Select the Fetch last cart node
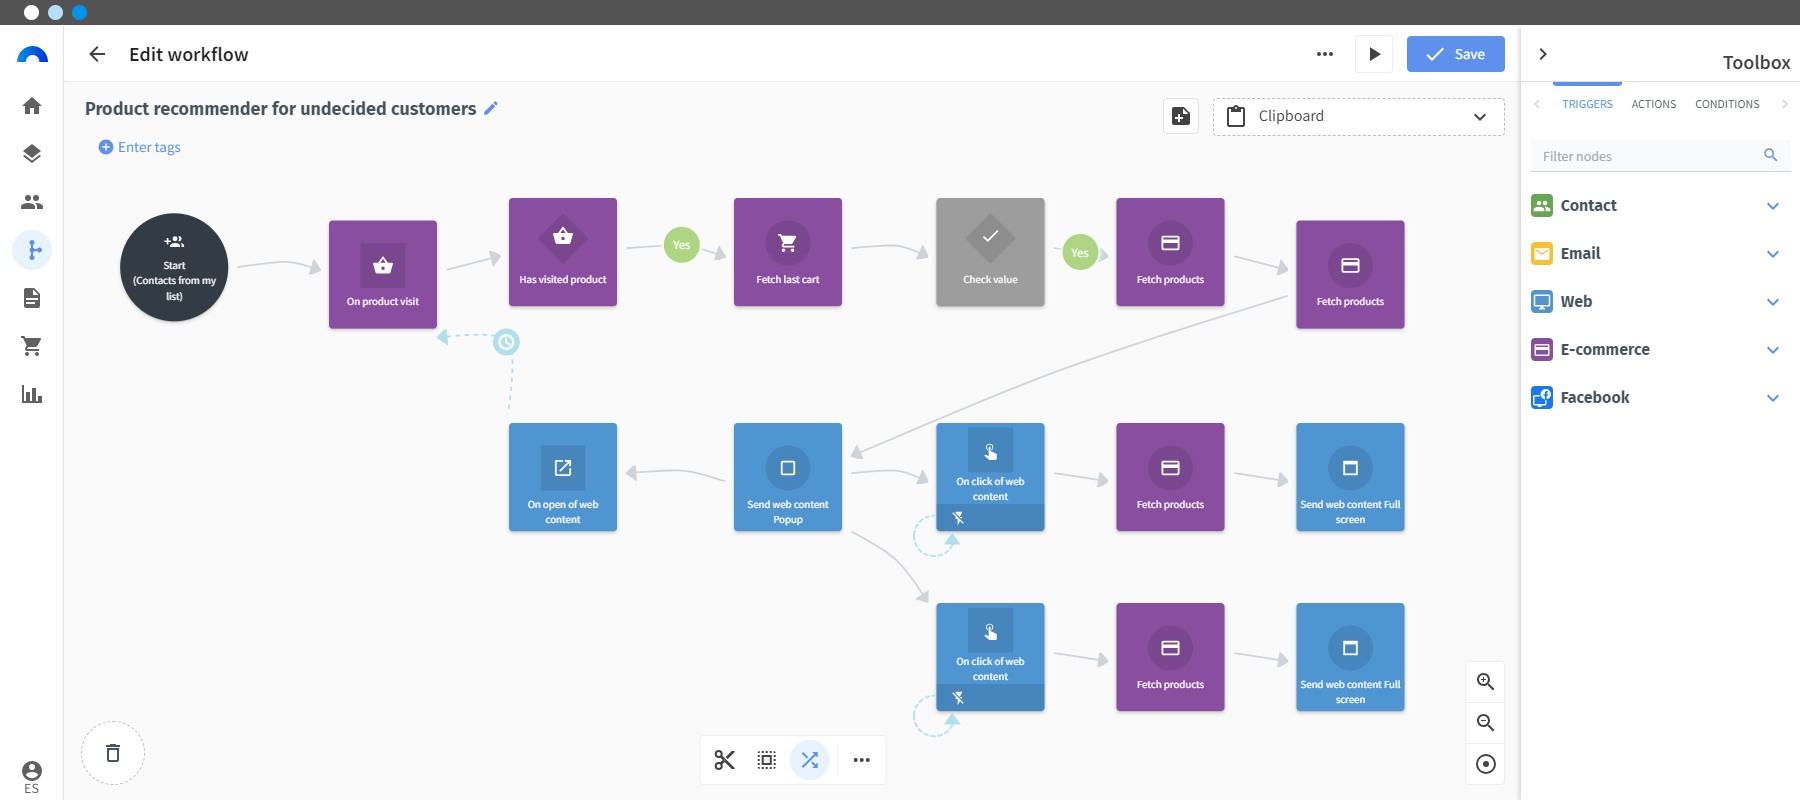The width and height of the screenshot is (1800, 800). point(788,252)
